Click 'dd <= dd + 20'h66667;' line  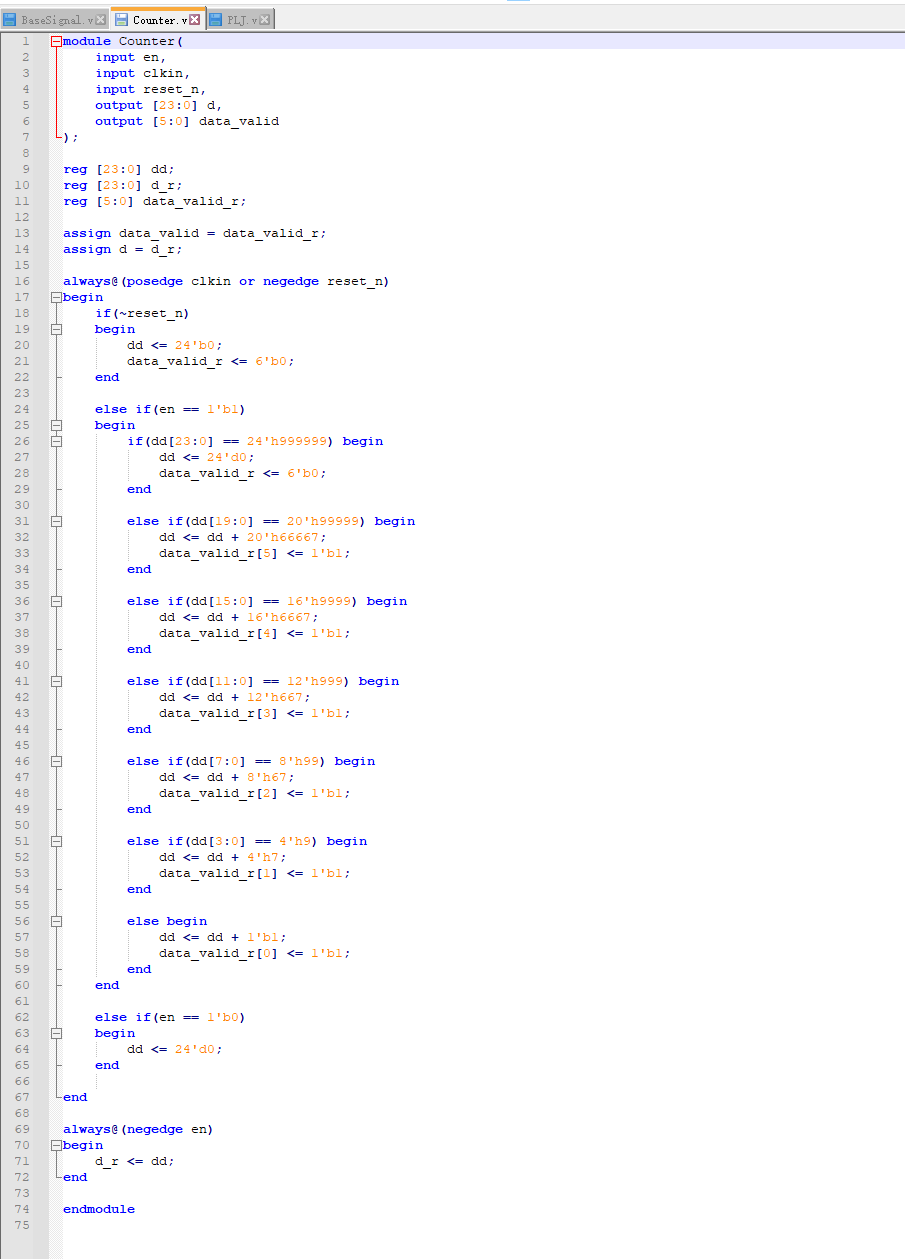243,537
